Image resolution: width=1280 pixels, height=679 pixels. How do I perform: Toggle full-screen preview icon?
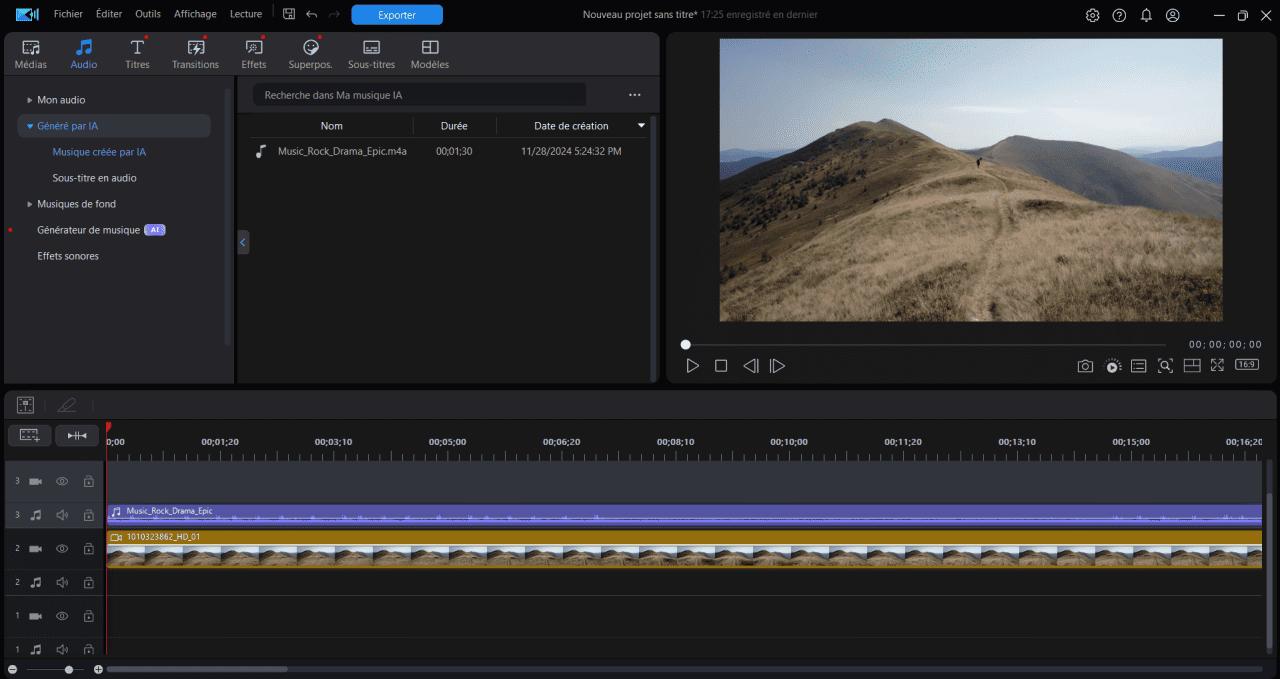[x=1217, y=366]
